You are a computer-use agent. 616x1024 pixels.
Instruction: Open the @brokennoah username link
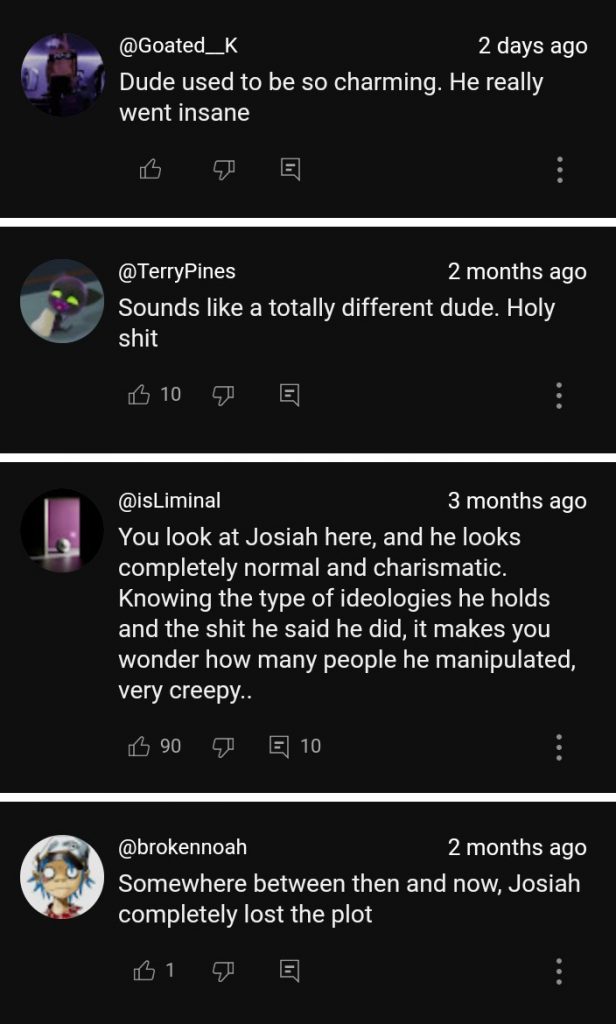(183, 847)
